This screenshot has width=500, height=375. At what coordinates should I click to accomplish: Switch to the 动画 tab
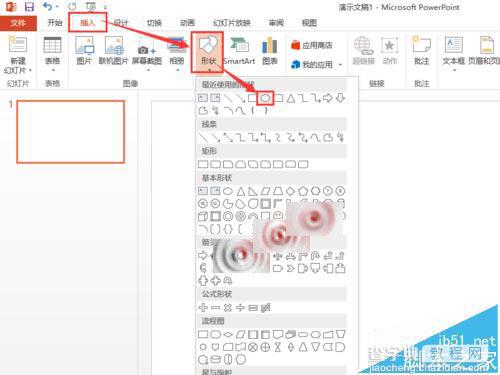click(187, 23)
